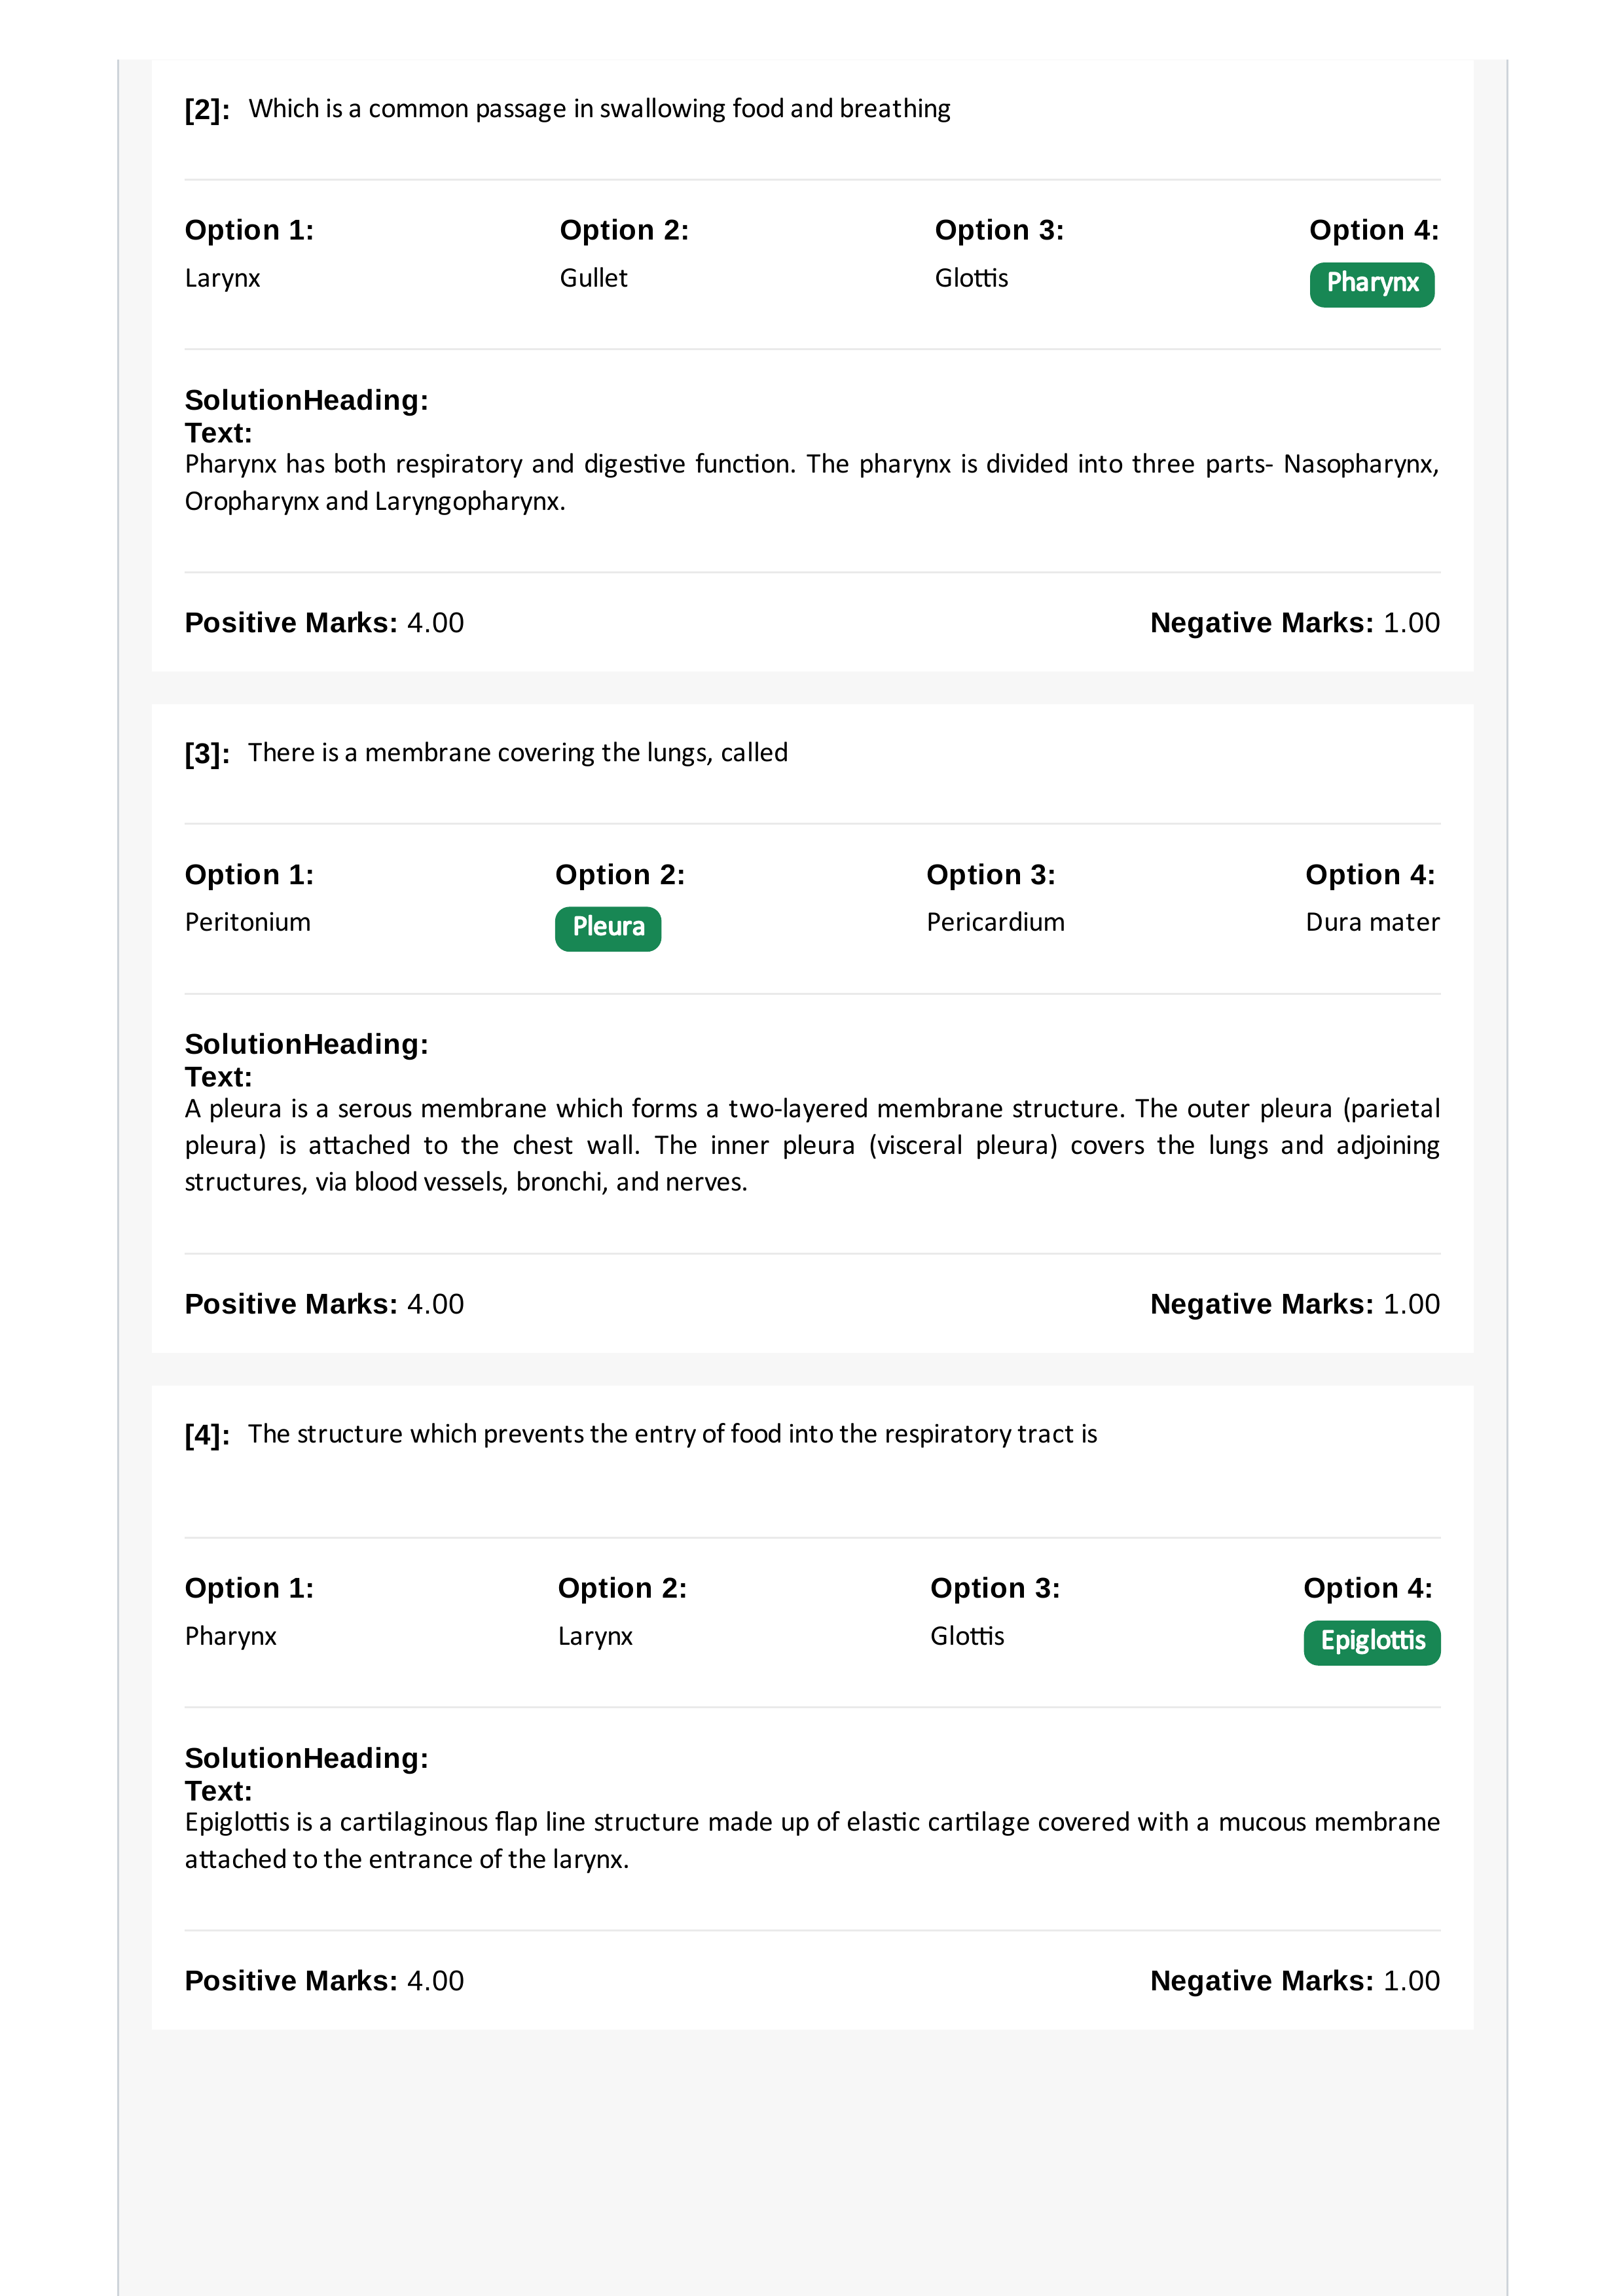Click Positive Marks label for pharynx question

point(291,622)
